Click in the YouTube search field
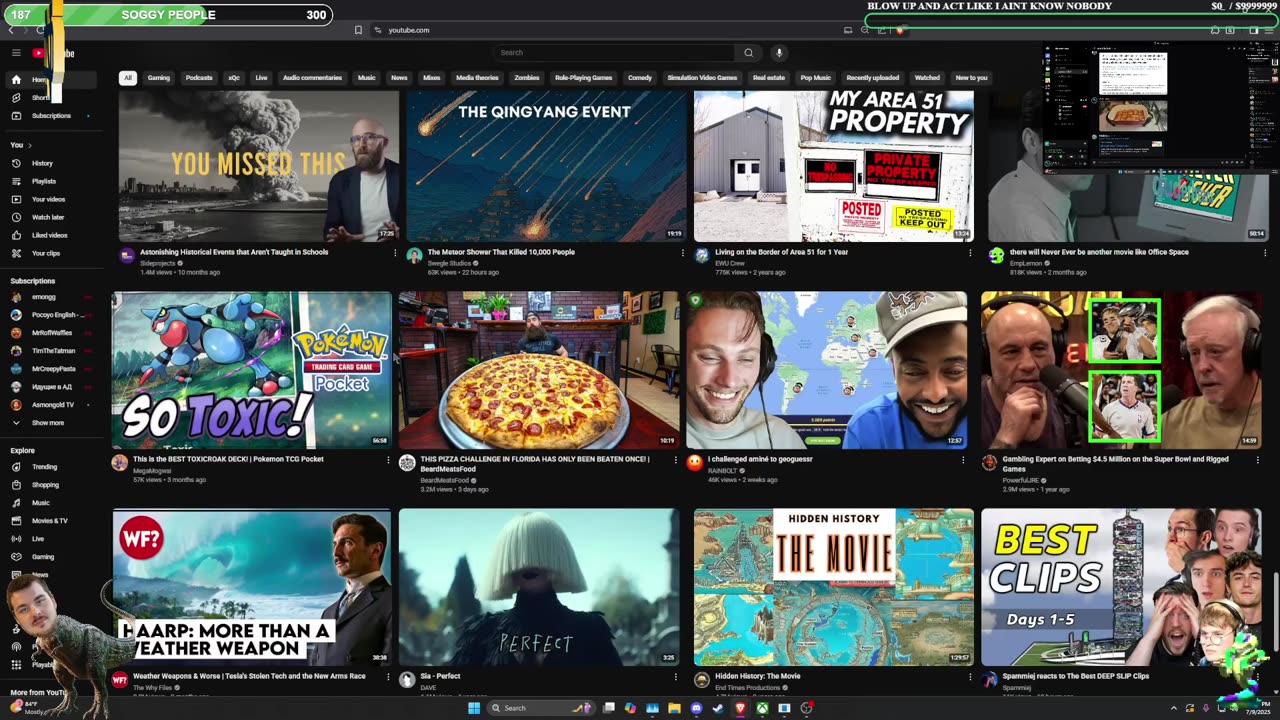This screenshot has width=1280, height=720. click(x=614, y=53)
